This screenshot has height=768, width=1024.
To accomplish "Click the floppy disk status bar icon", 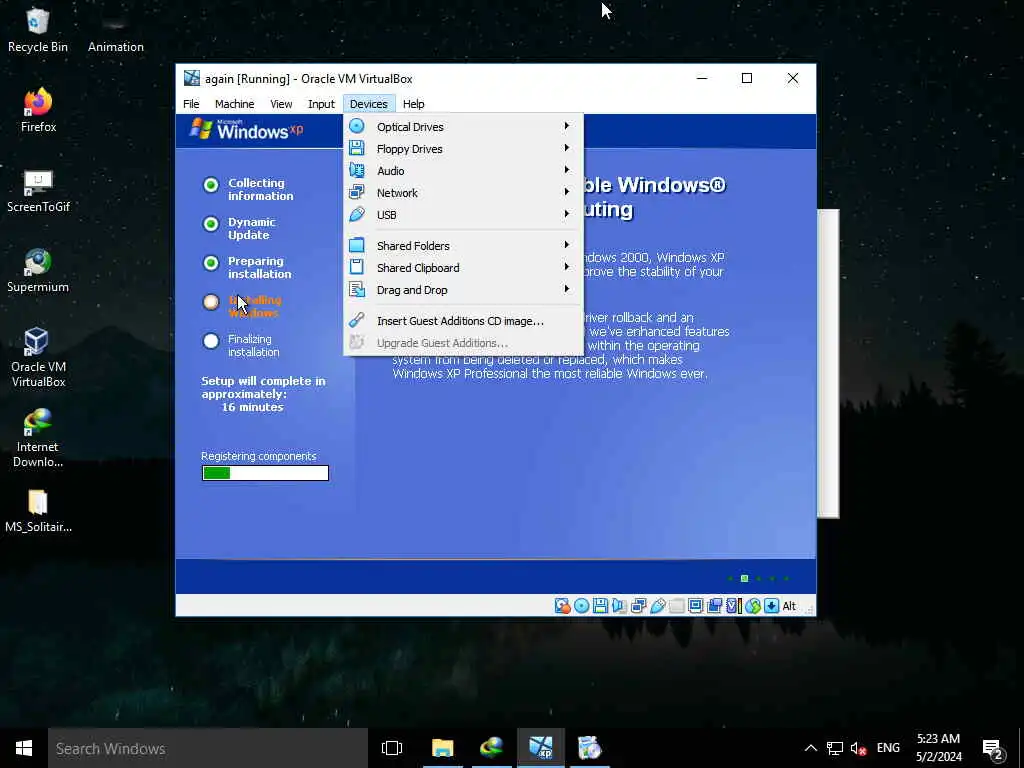I will 600,606.
